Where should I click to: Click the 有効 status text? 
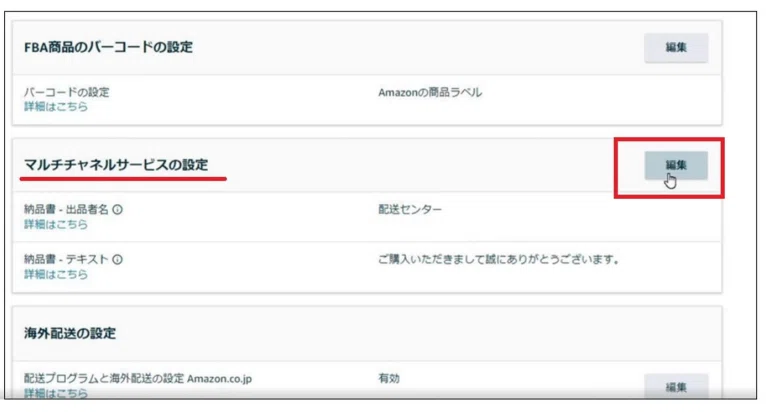[389, 378]
